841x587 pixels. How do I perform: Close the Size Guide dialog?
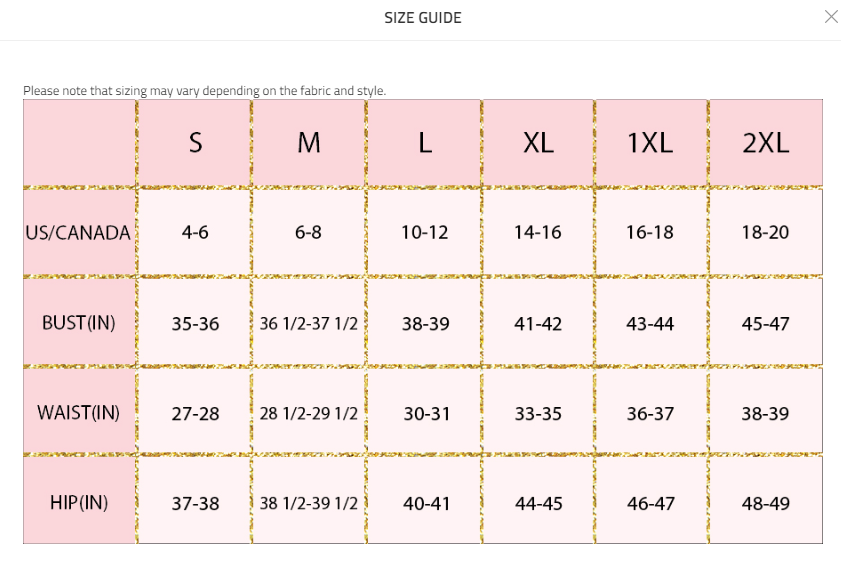point(830,17)
